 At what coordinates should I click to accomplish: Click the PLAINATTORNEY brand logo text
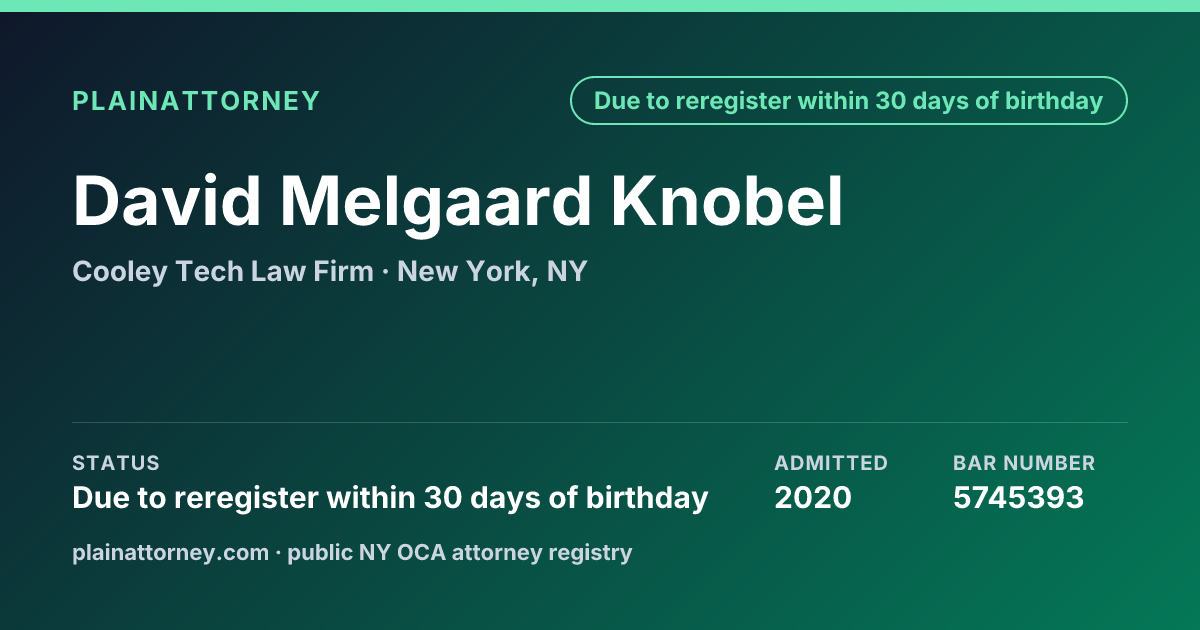tap(196, 101)
